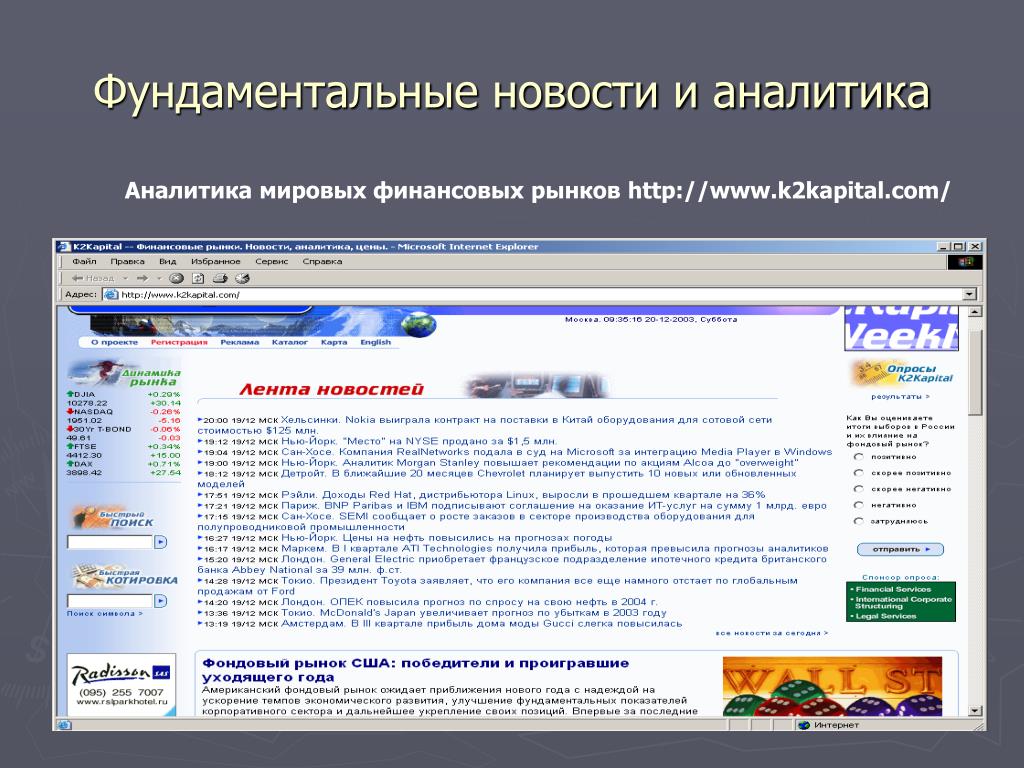Screen dimensions: 1024x768
Task: Expand the address bar dropdown
Action: pos(970,295)
